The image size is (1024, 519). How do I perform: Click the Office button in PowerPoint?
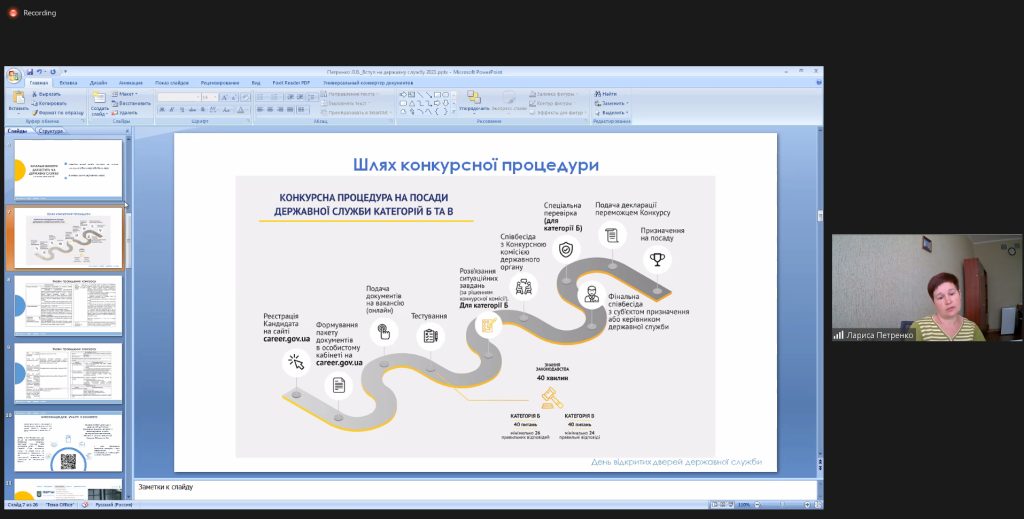click(x=12, y=76)
